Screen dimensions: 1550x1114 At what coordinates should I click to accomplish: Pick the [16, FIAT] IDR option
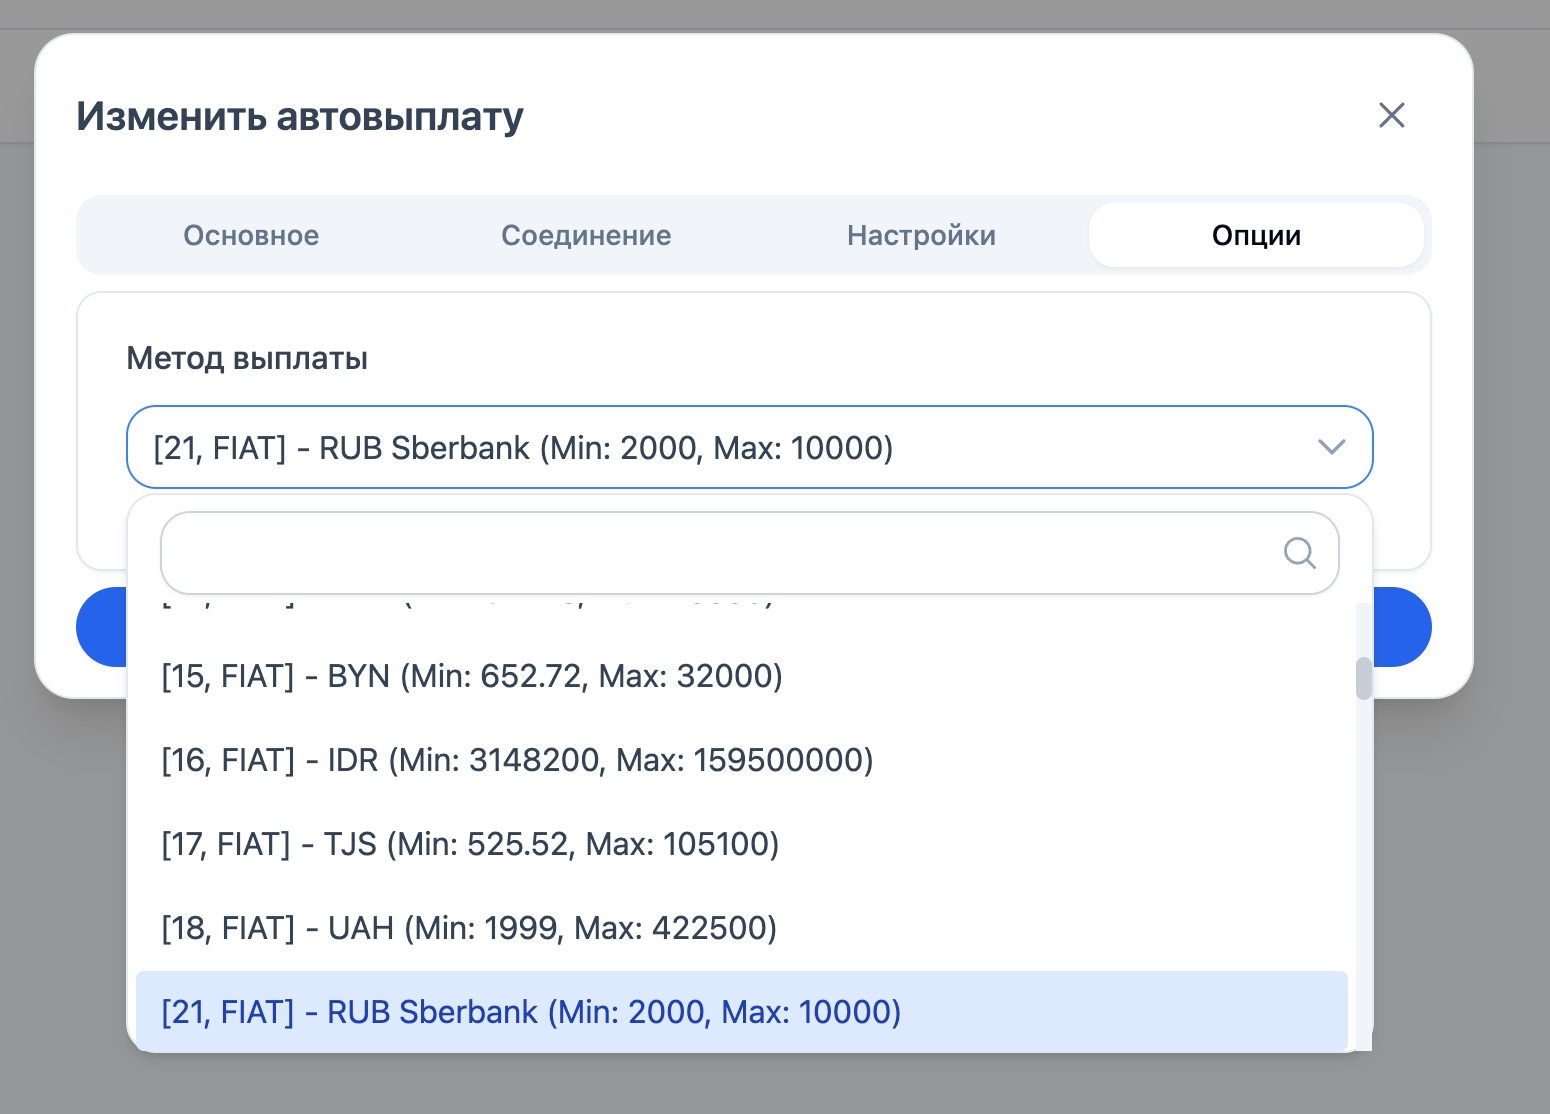point(517,761)
